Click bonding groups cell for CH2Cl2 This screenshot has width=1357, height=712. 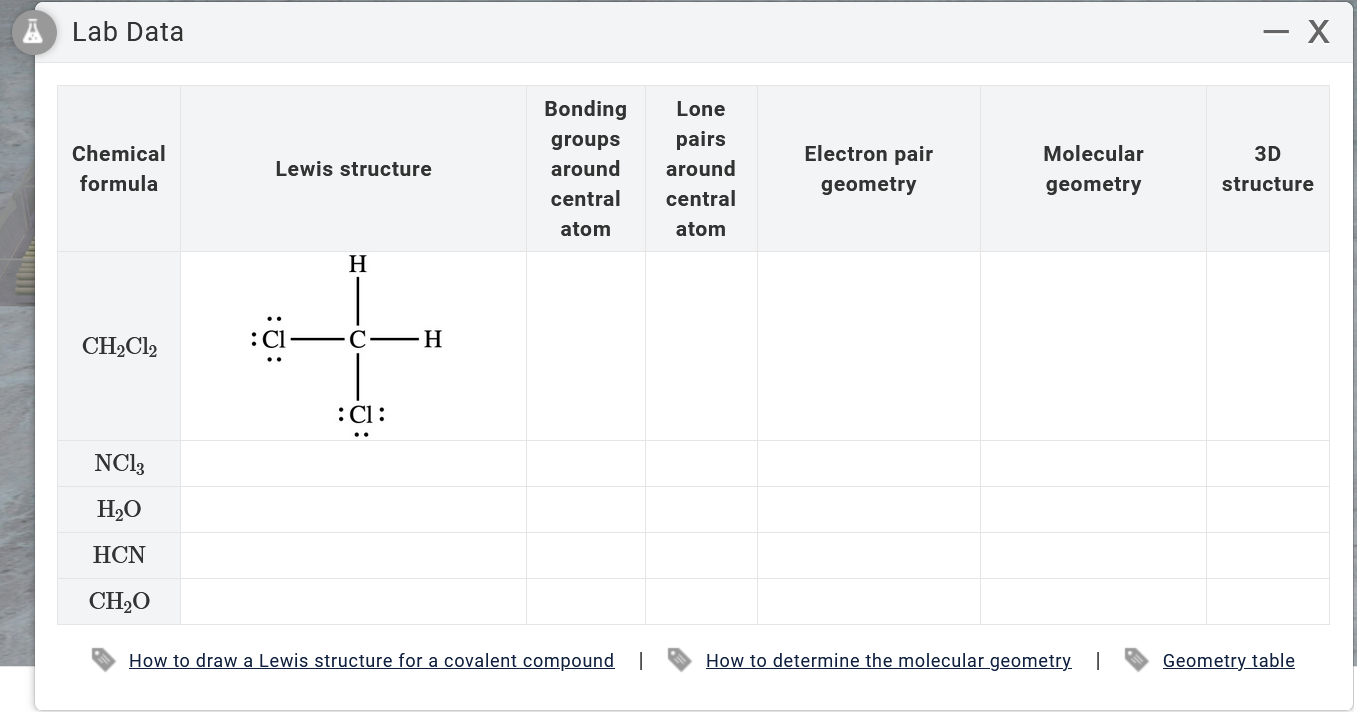[x=585, y=346]
